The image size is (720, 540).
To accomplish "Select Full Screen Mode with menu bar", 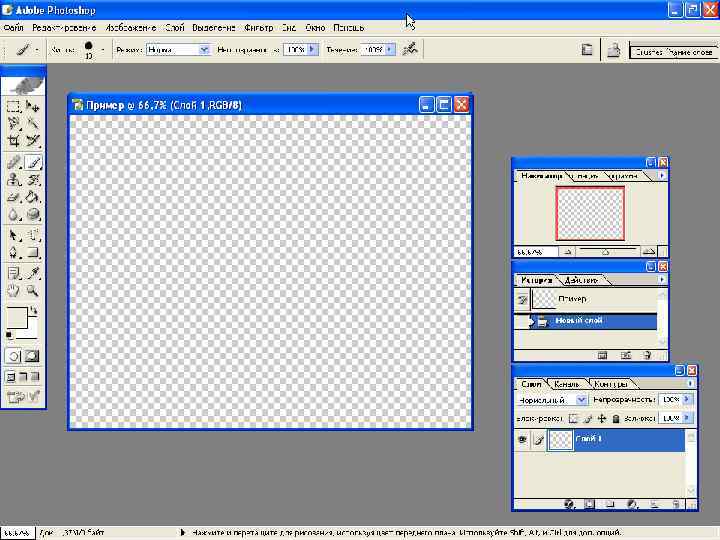I will pos(23,377).
